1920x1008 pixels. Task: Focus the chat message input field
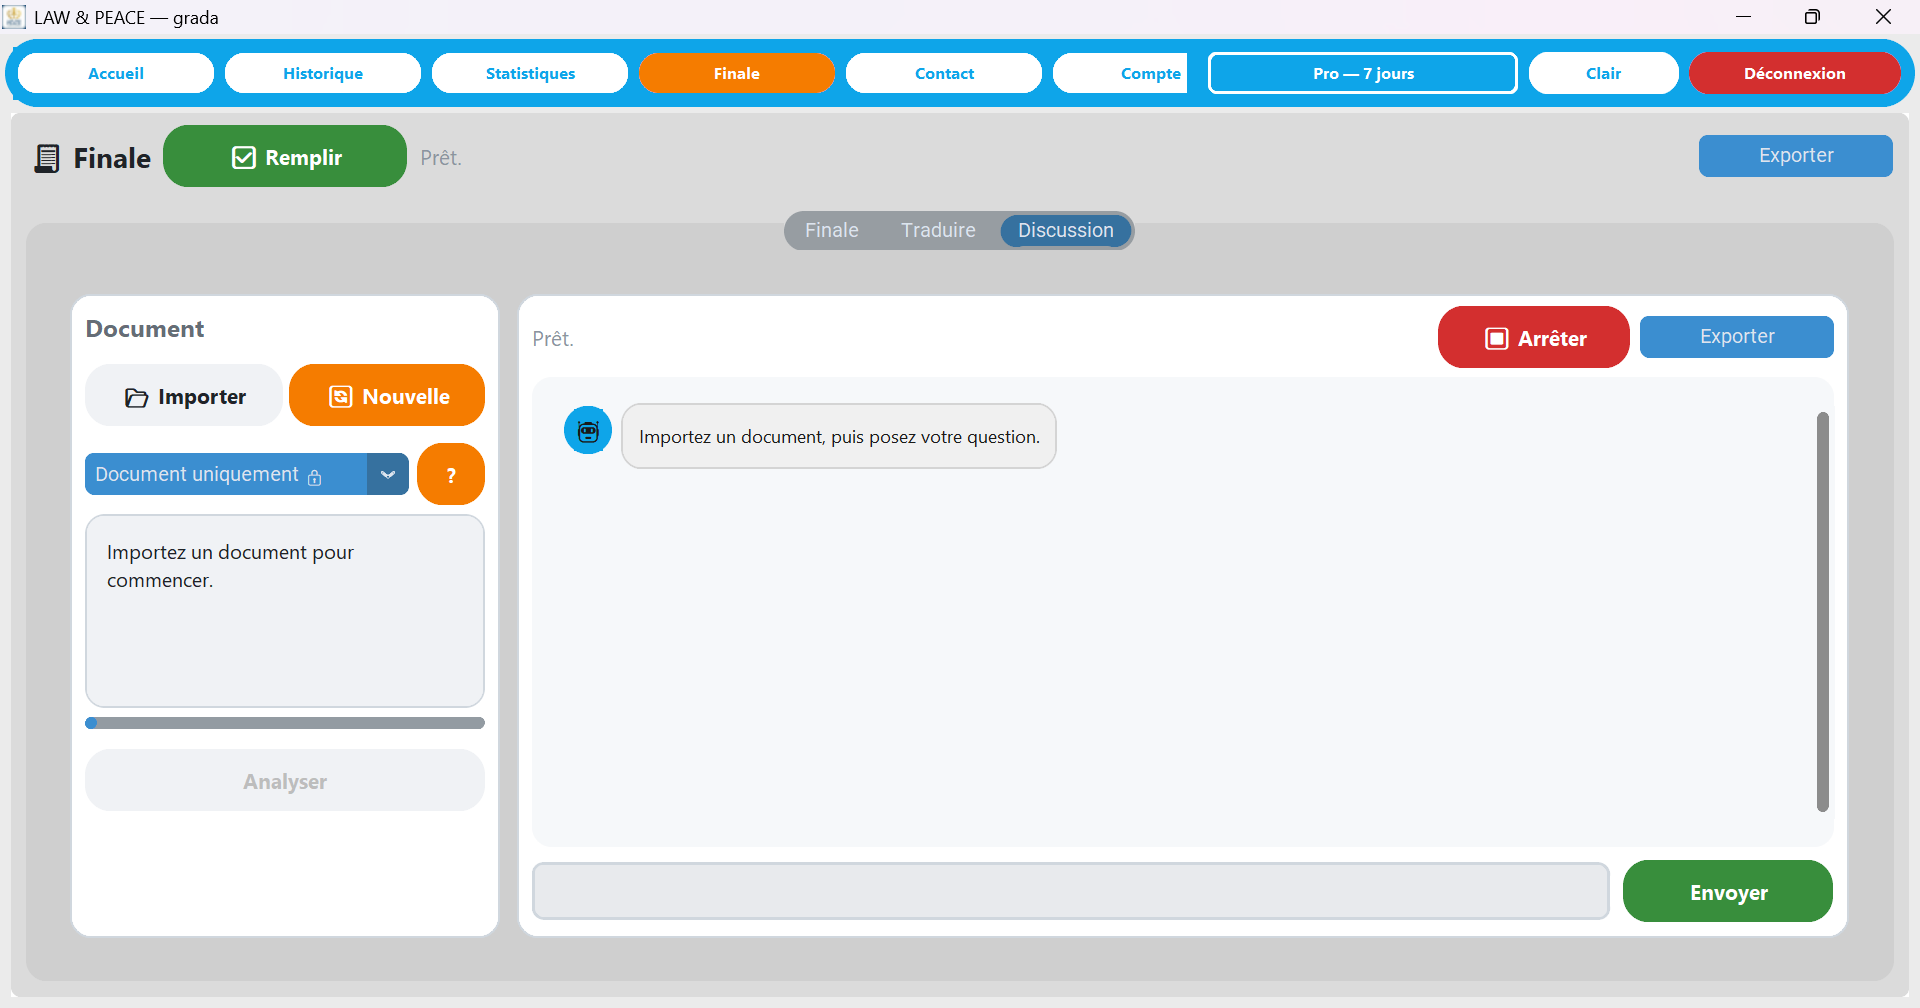[1071, 891]
